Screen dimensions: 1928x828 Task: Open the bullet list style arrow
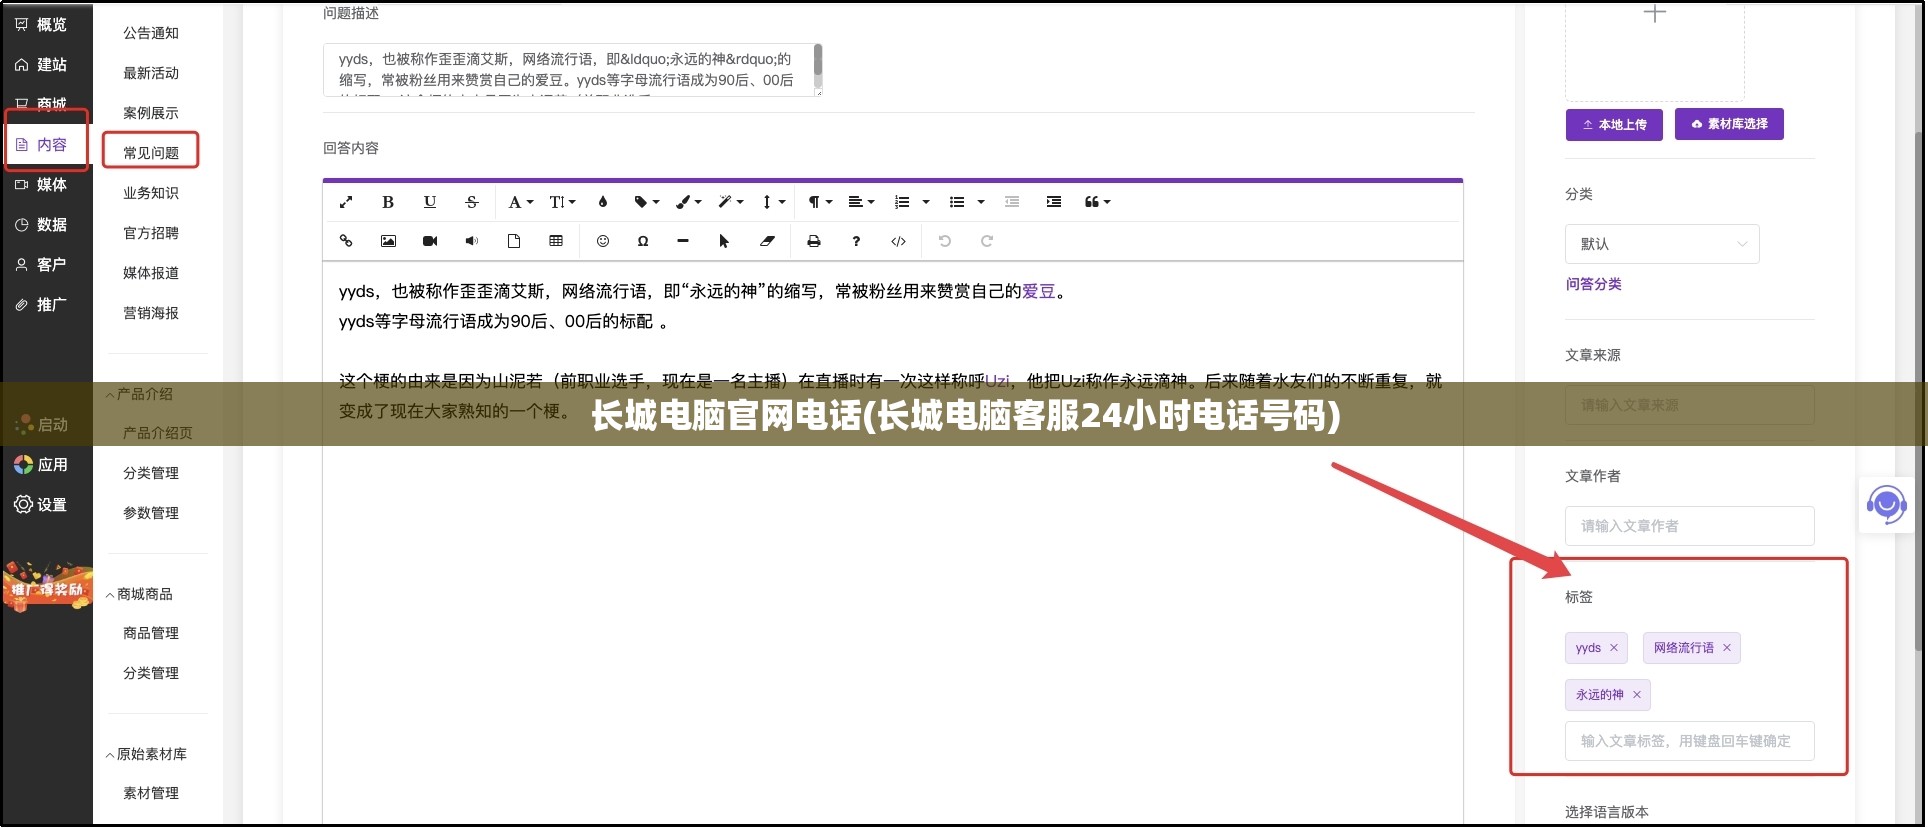click(981, 202)
